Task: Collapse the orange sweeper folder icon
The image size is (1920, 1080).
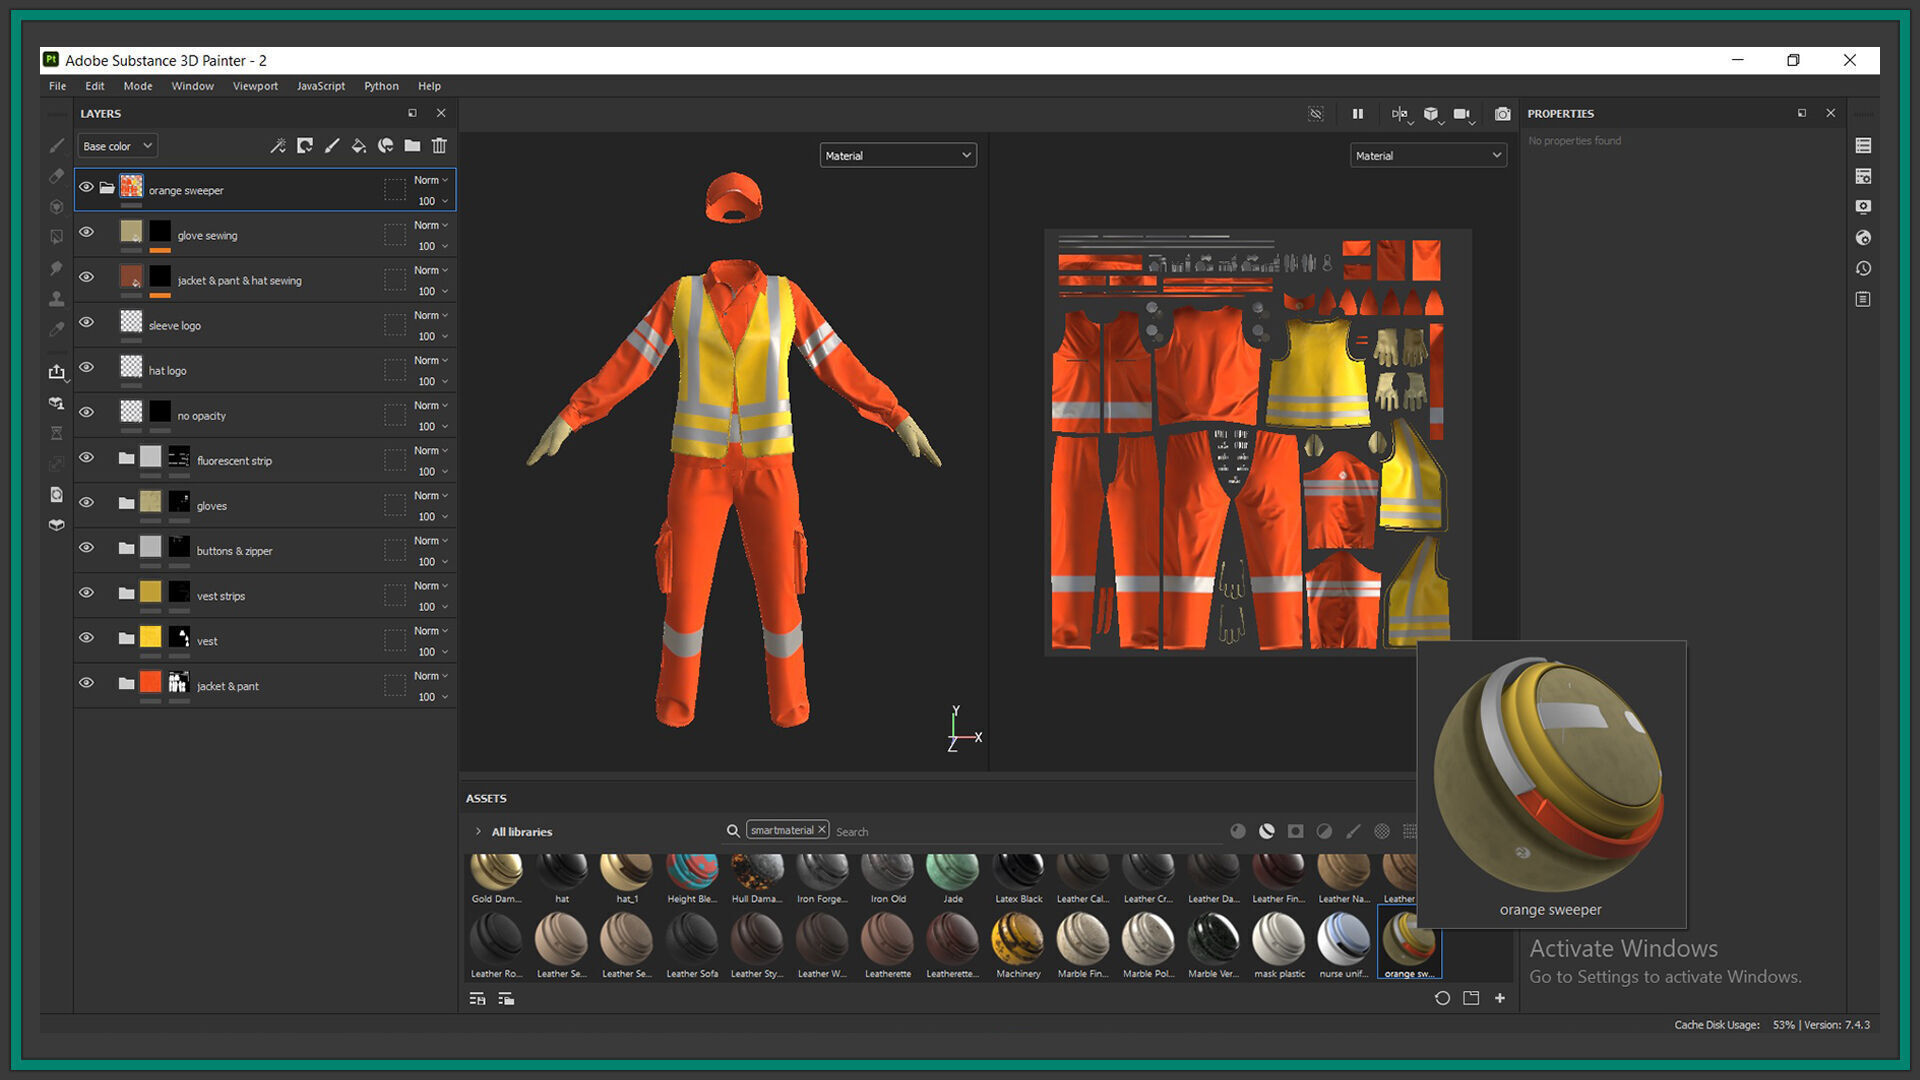Action: pyautogui.click(x=107, y=188)
